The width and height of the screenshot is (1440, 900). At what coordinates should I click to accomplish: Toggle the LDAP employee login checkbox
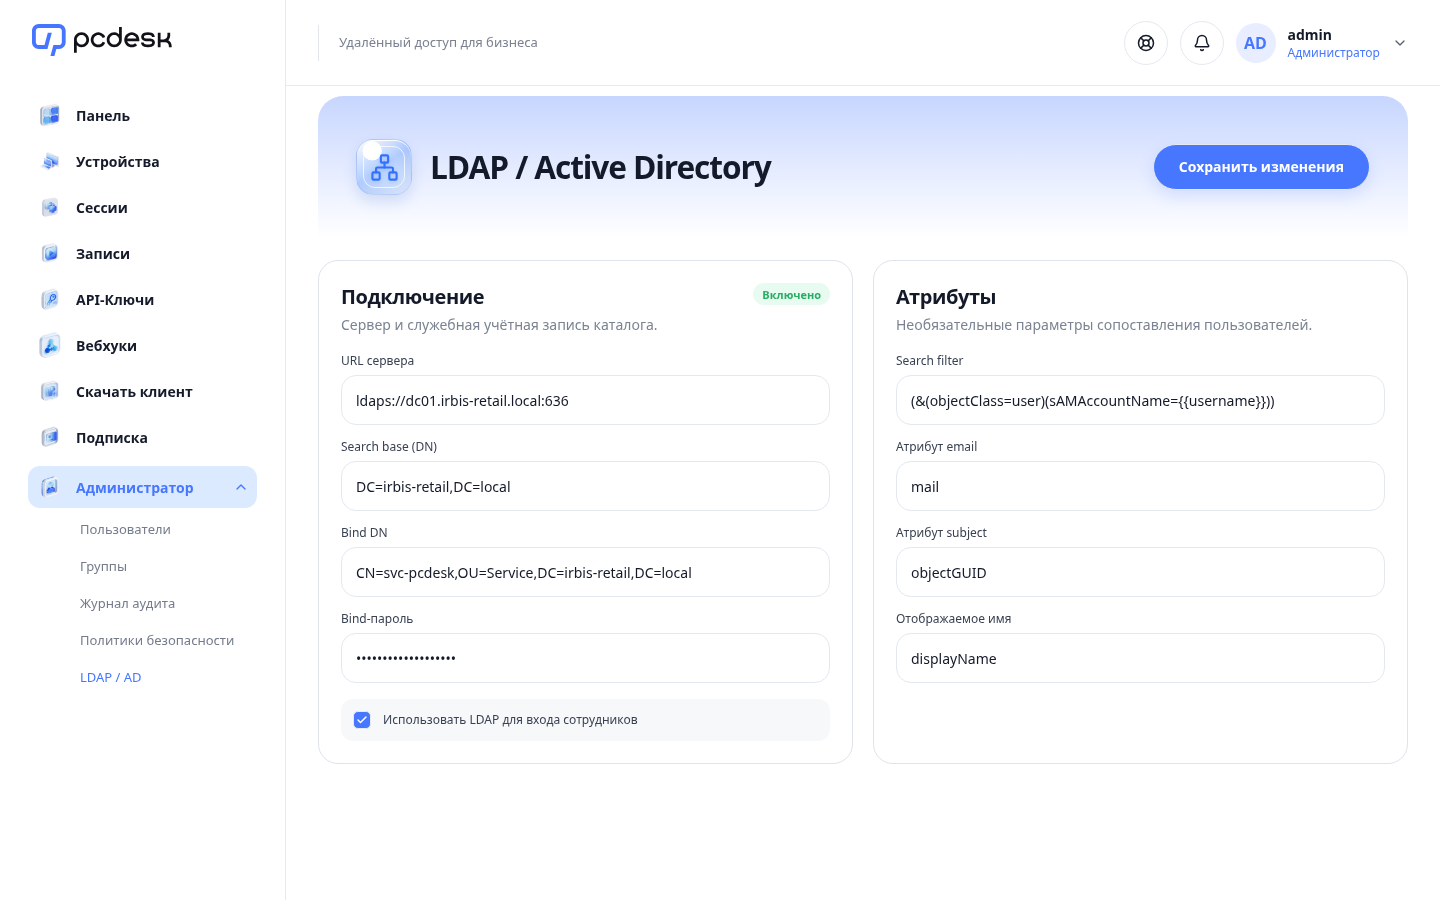362,720
